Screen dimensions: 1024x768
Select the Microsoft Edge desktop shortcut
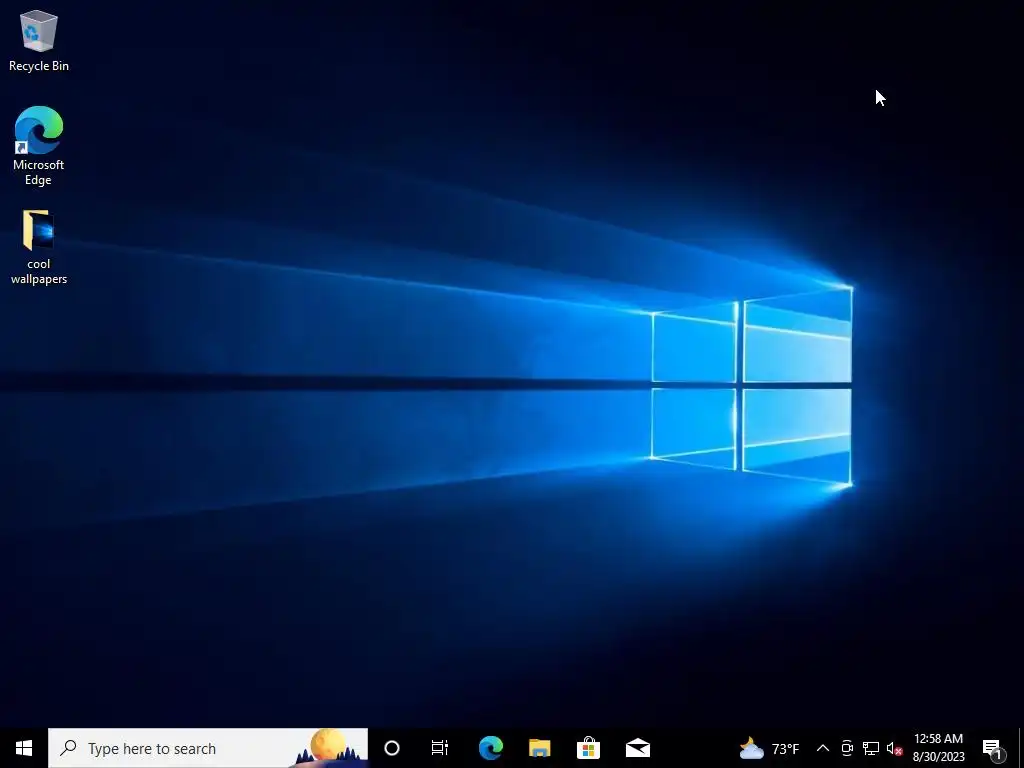tap(39, 146)
